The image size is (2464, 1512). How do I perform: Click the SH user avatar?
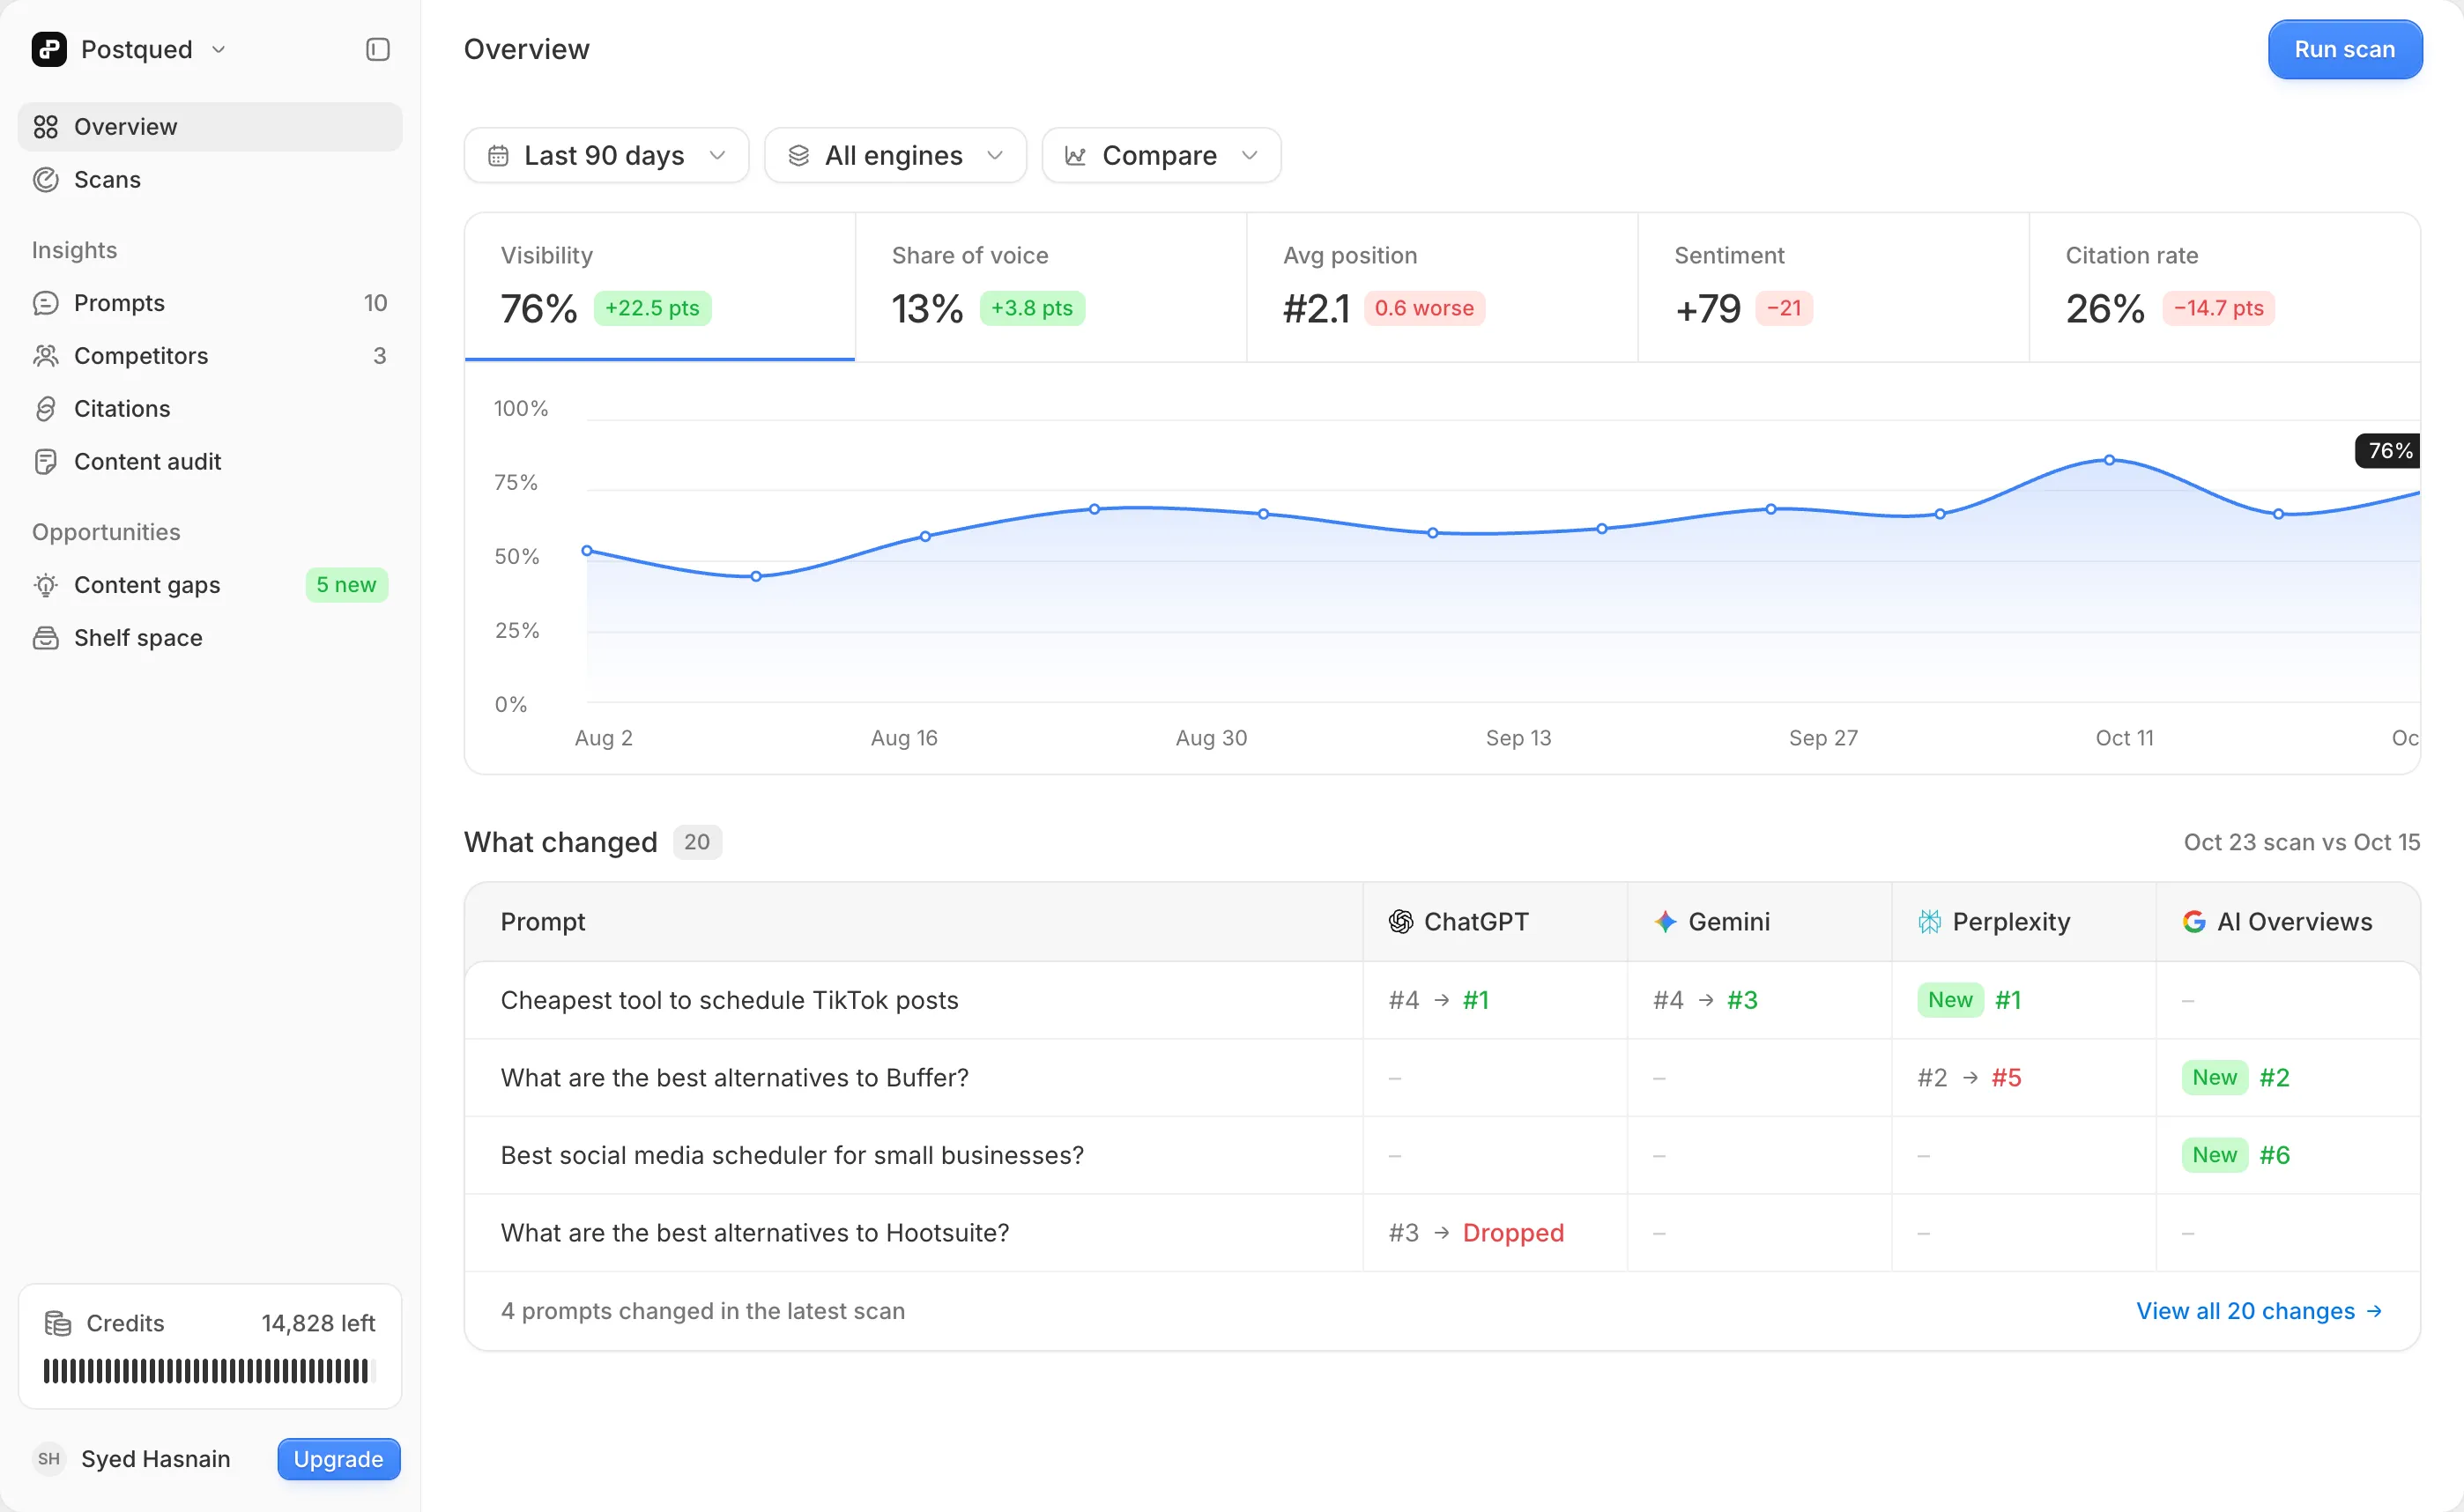click(x=49, y=1459)
